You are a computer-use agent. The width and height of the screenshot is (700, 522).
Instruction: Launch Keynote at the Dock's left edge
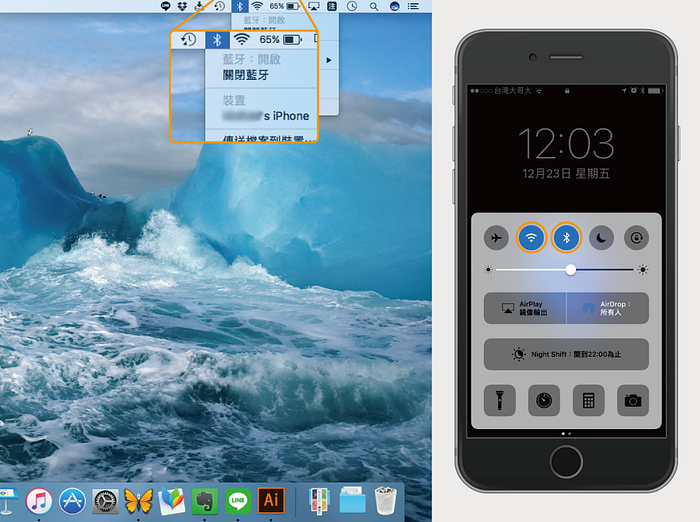[x=8, y=501]
